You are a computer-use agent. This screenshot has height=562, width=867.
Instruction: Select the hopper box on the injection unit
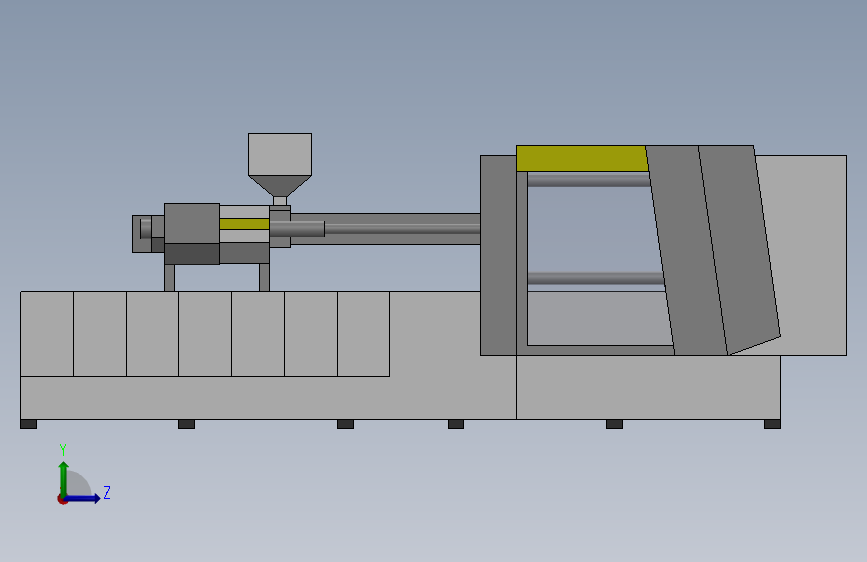point(280,154)
